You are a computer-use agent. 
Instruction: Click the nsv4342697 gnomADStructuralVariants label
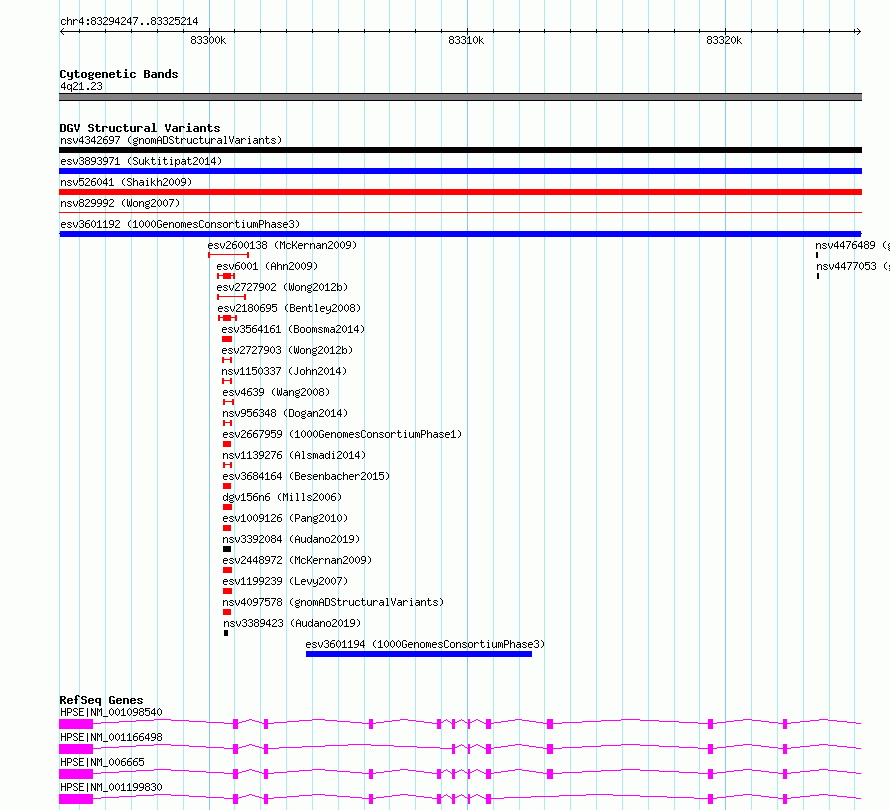pyautogui.click(x=171, y=140)
